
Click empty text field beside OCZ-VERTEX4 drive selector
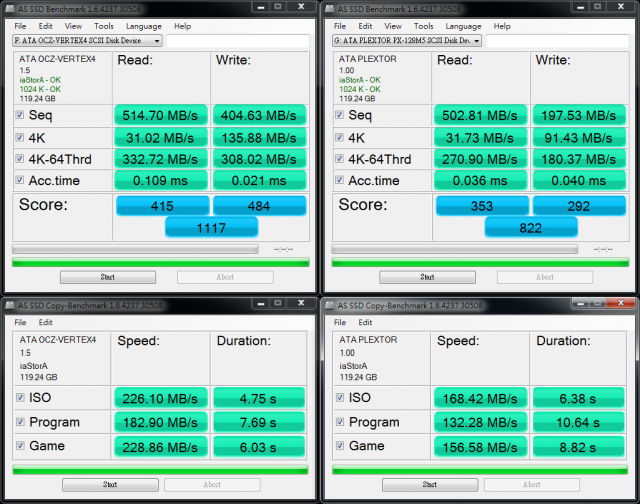(x=238, y=40)
